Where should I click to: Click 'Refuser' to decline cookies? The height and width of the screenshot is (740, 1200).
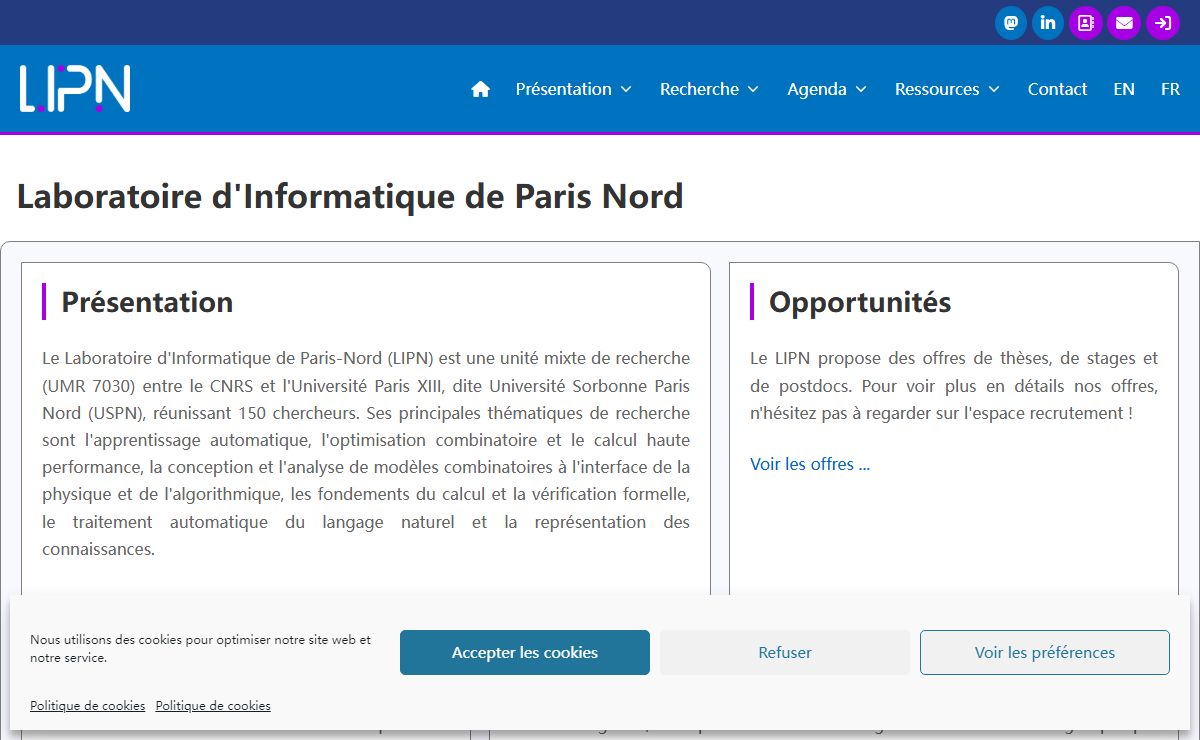click(785, 653)
